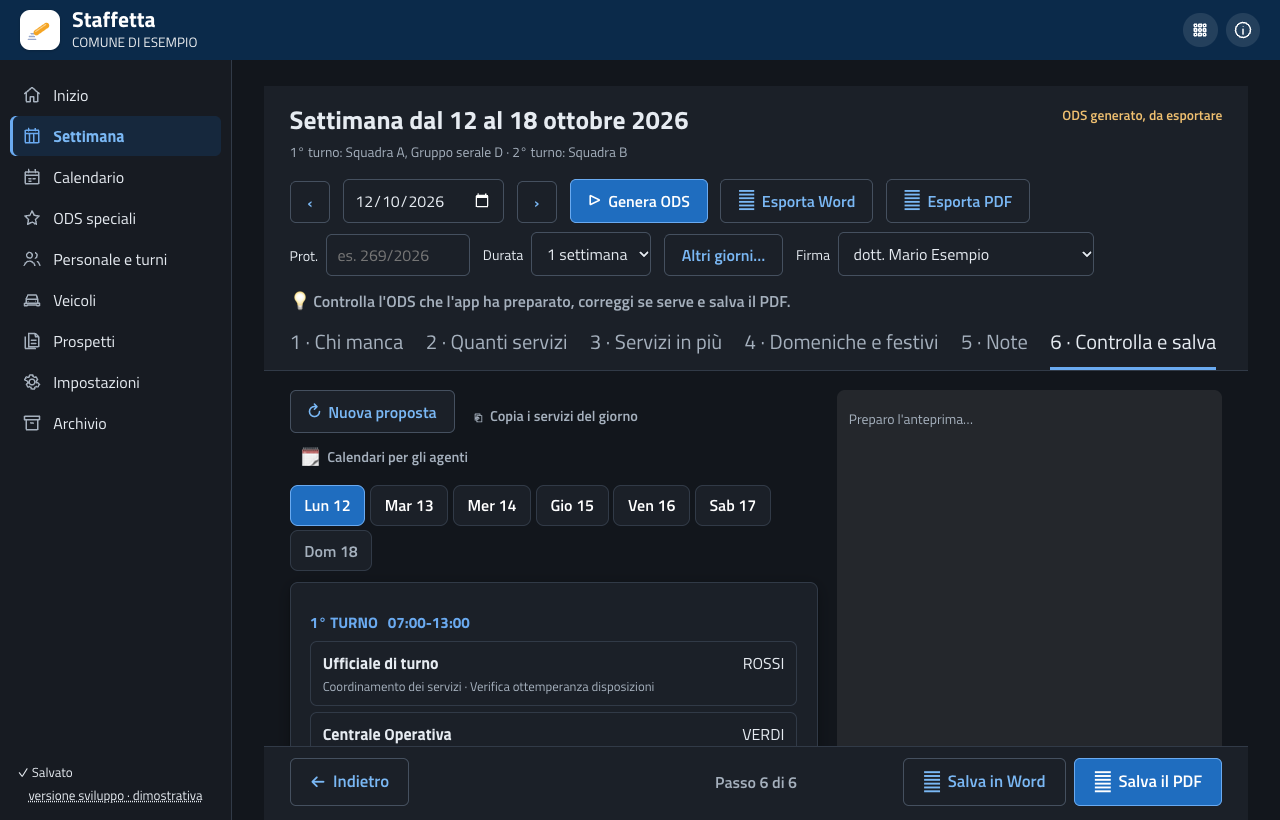Switch to tab 1 · Chi manca
Image resolution: width=1280 pixels, height=820 pixels.
coord(347,342)
